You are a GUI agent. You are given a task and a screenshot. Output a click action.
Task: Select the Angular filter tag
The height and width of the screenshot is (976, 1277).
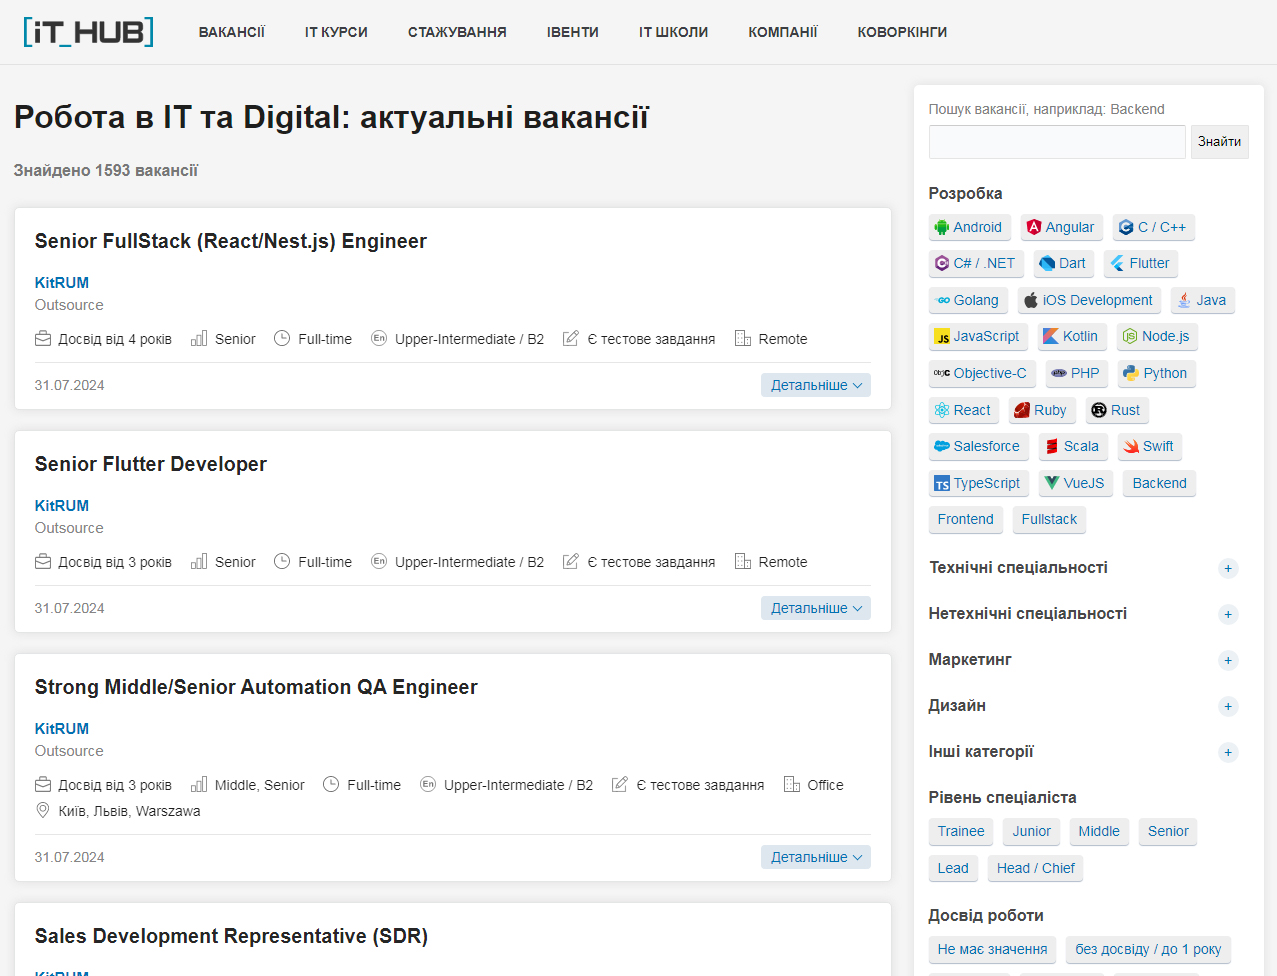point(1061,228)
